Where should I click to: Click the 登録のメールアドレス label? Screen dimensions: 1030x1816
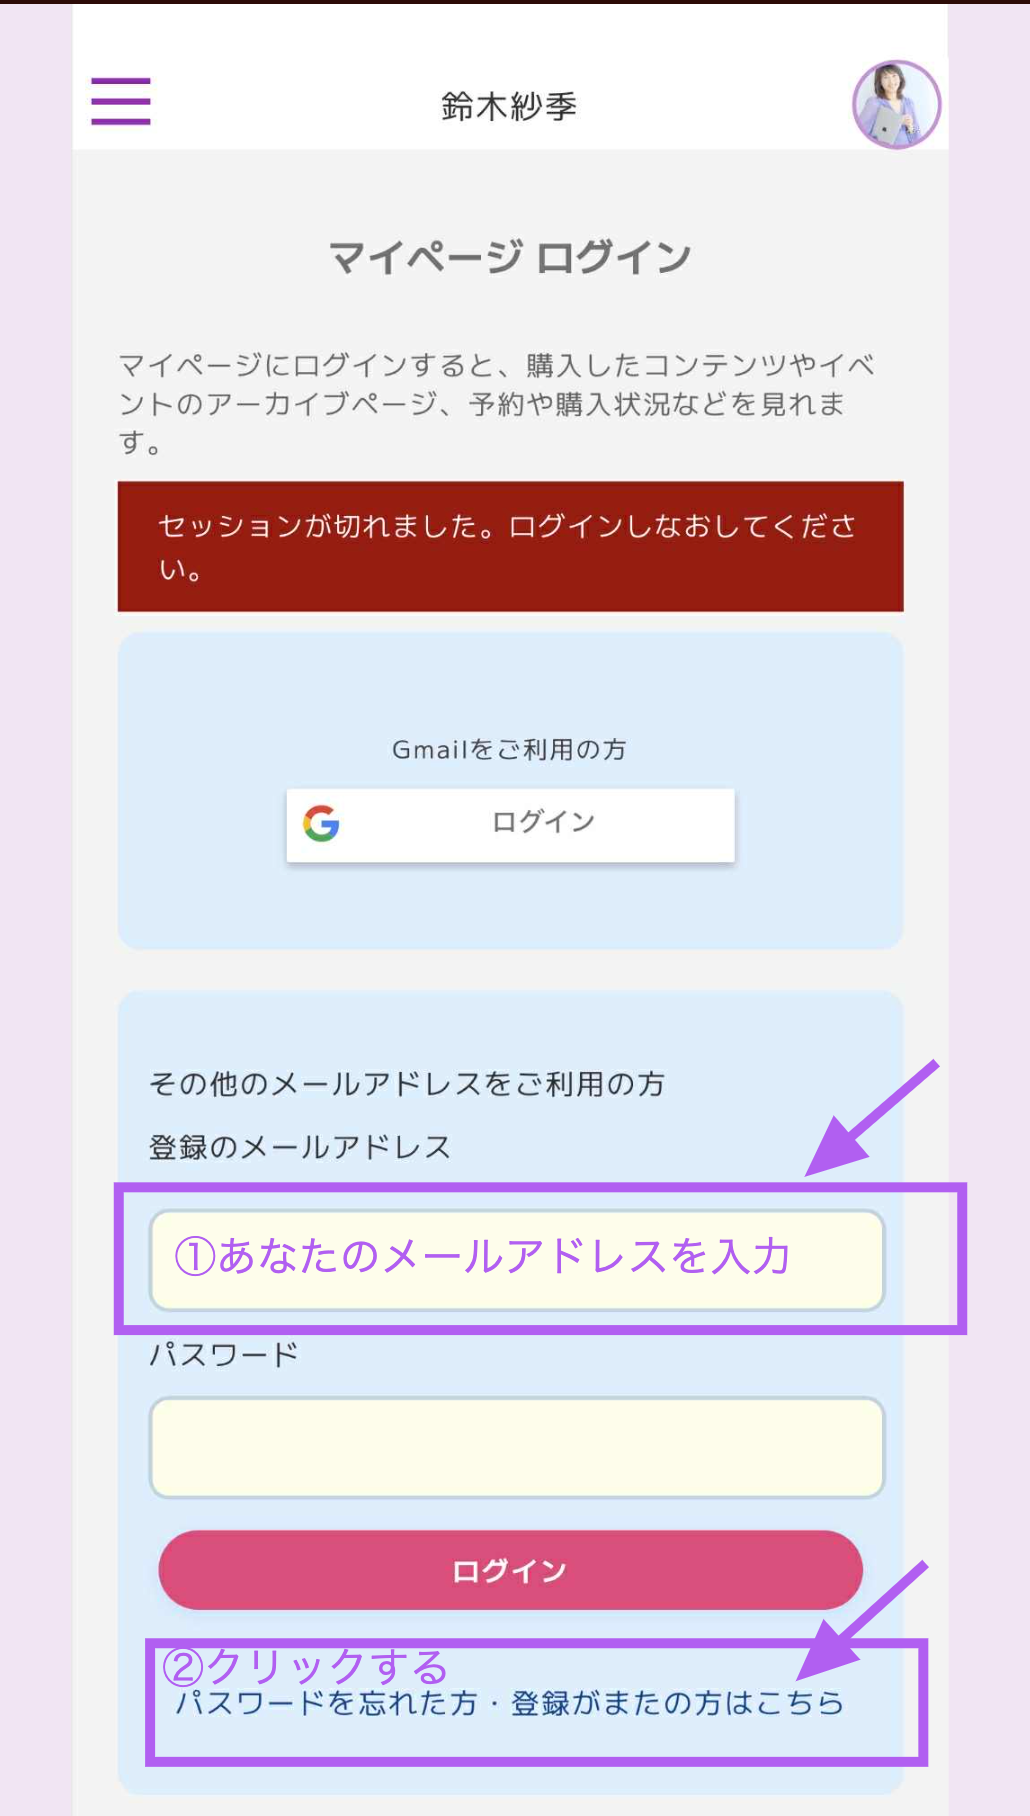300,1147
